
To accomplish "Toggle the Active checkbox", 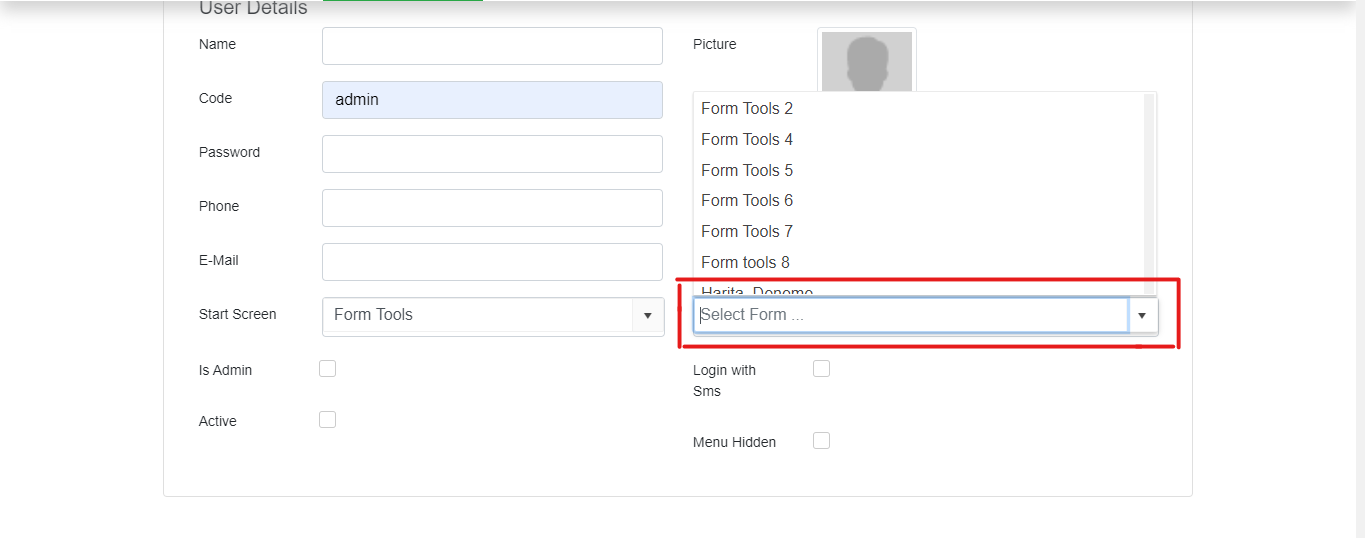I will (x=327, y=420).
